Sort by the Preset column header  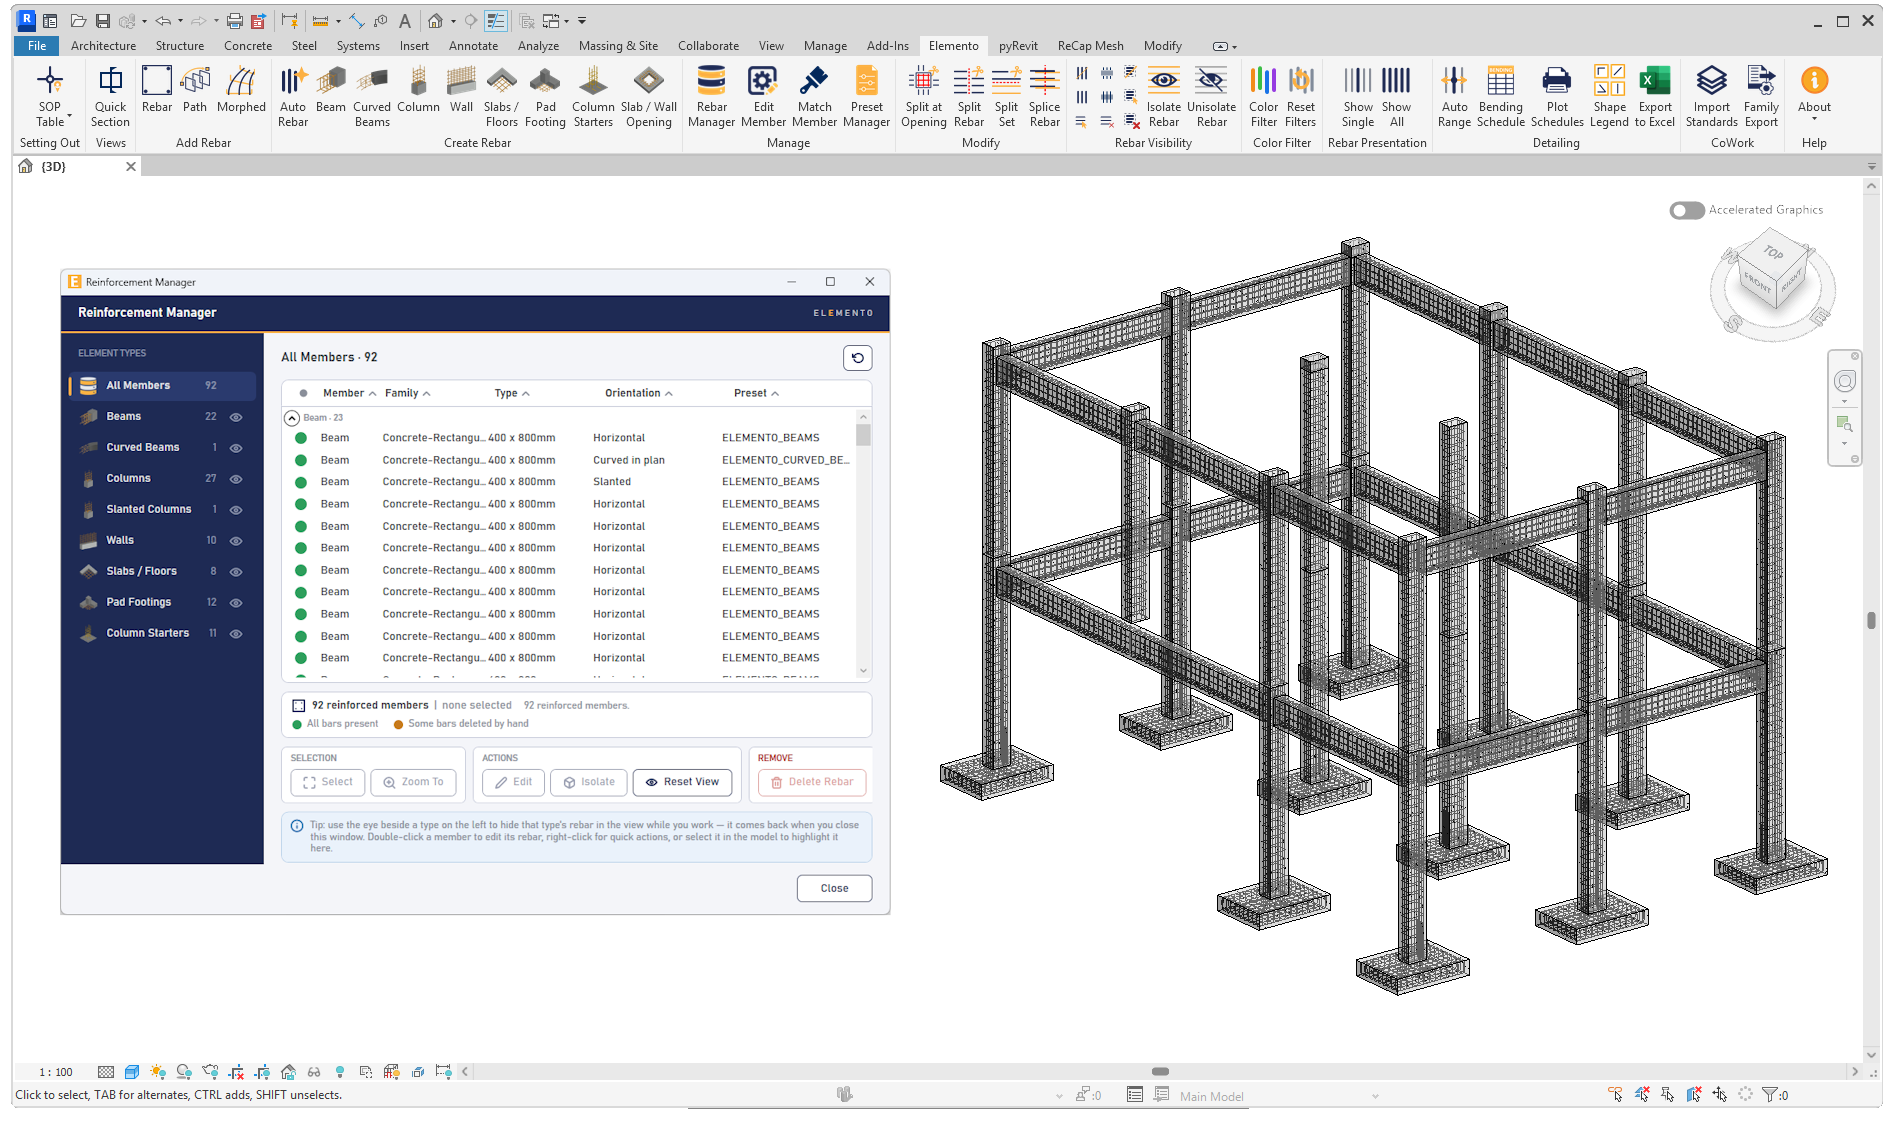click(756, 393)
